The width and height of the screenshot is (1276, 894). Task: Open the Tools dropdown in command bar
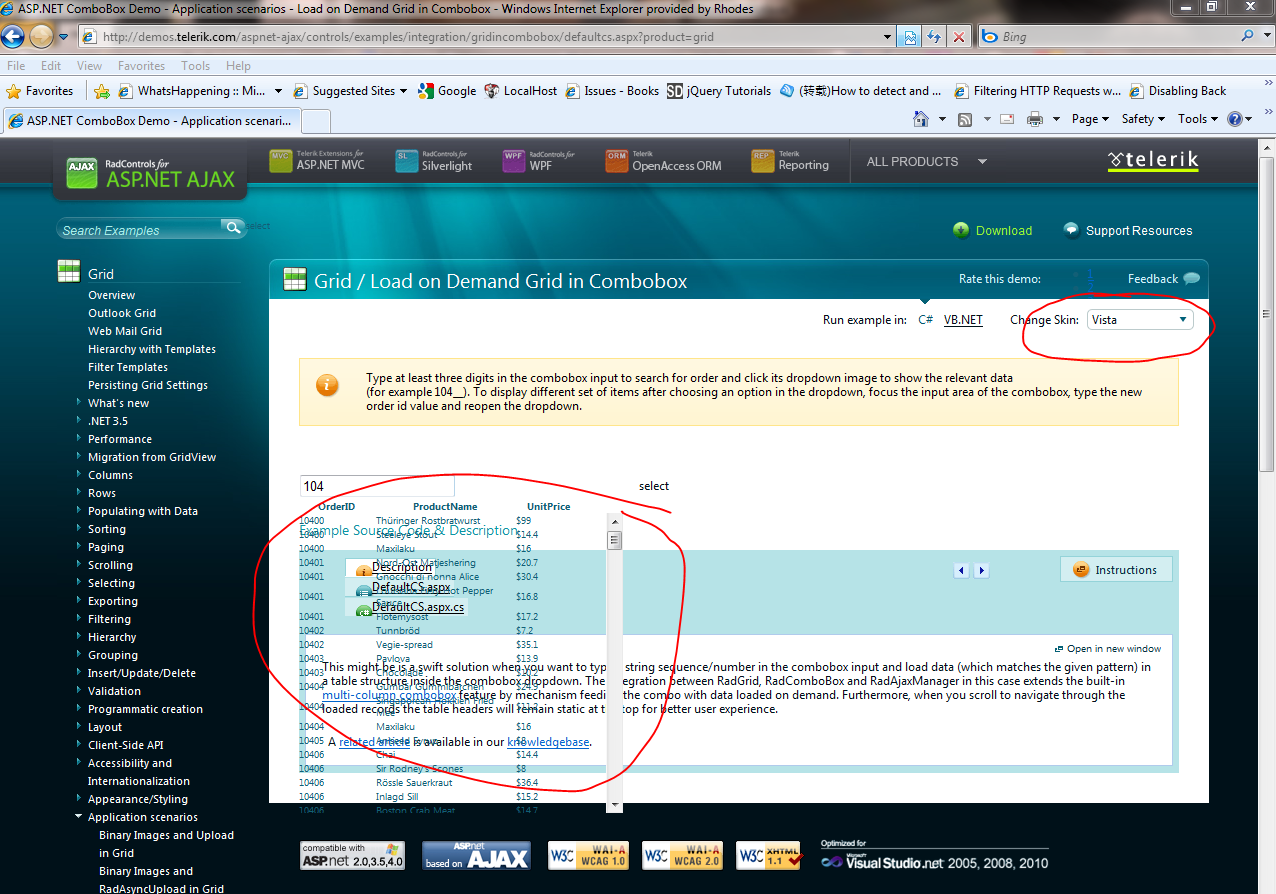coord(1197,119)
